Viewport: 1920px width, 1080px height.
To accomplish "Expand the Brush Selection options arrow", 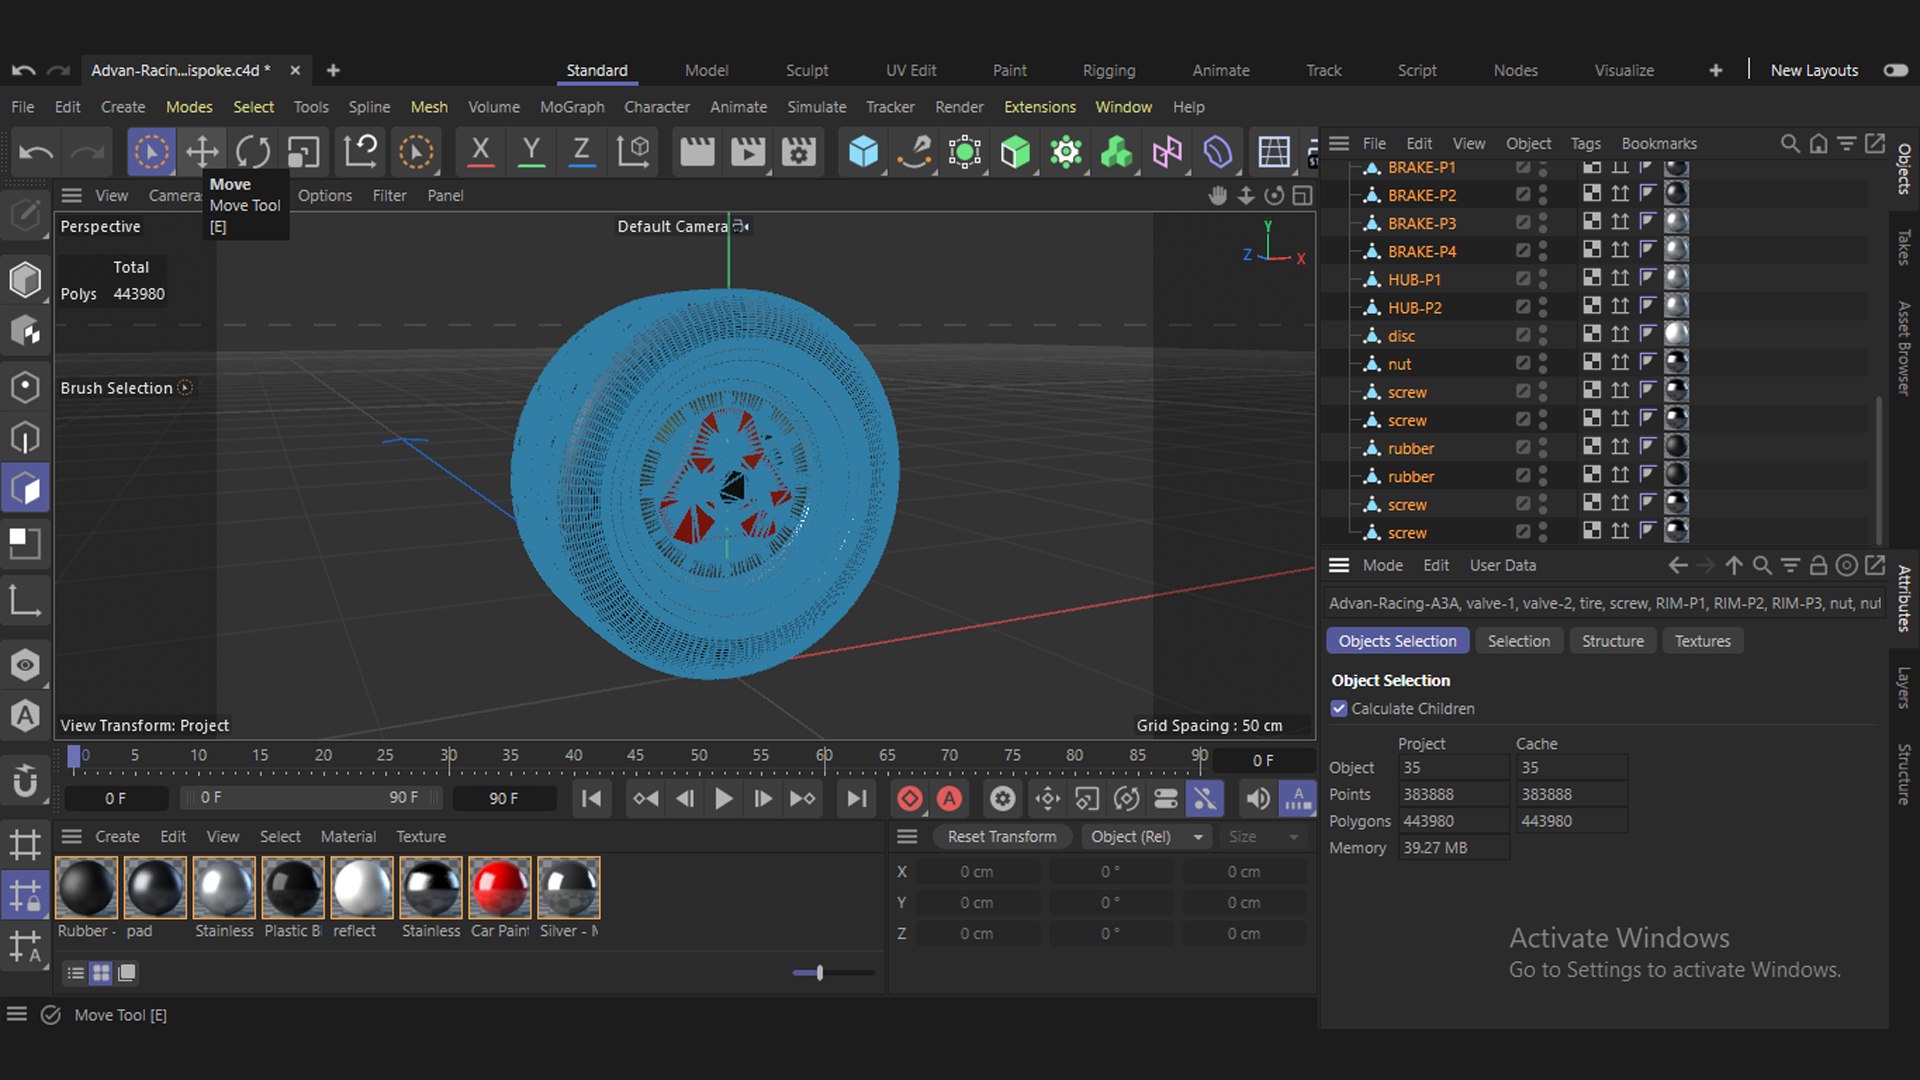I will pos(185,388).
